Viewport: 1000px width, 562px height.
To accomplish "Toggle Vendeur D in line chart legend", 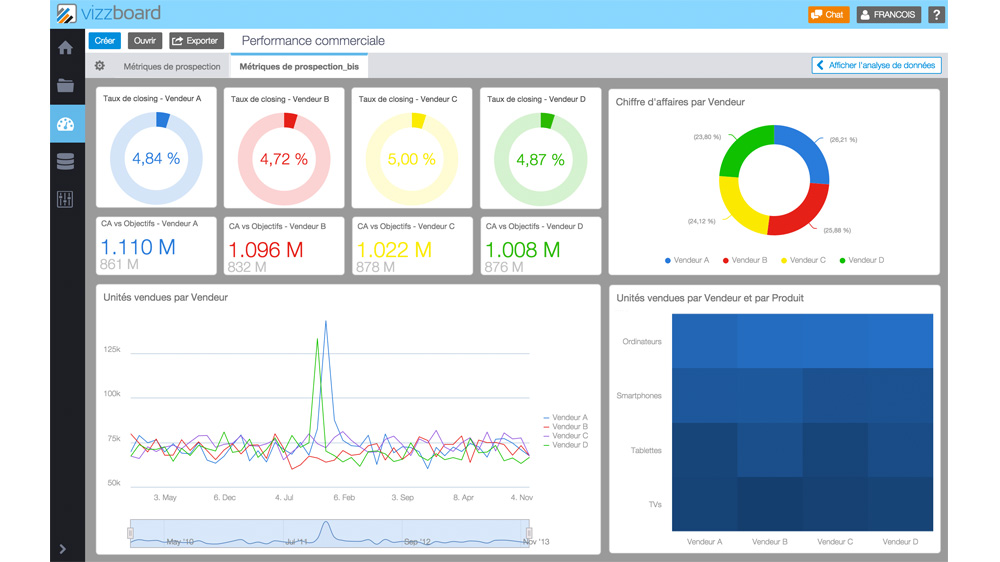I will tap(565, 445).
